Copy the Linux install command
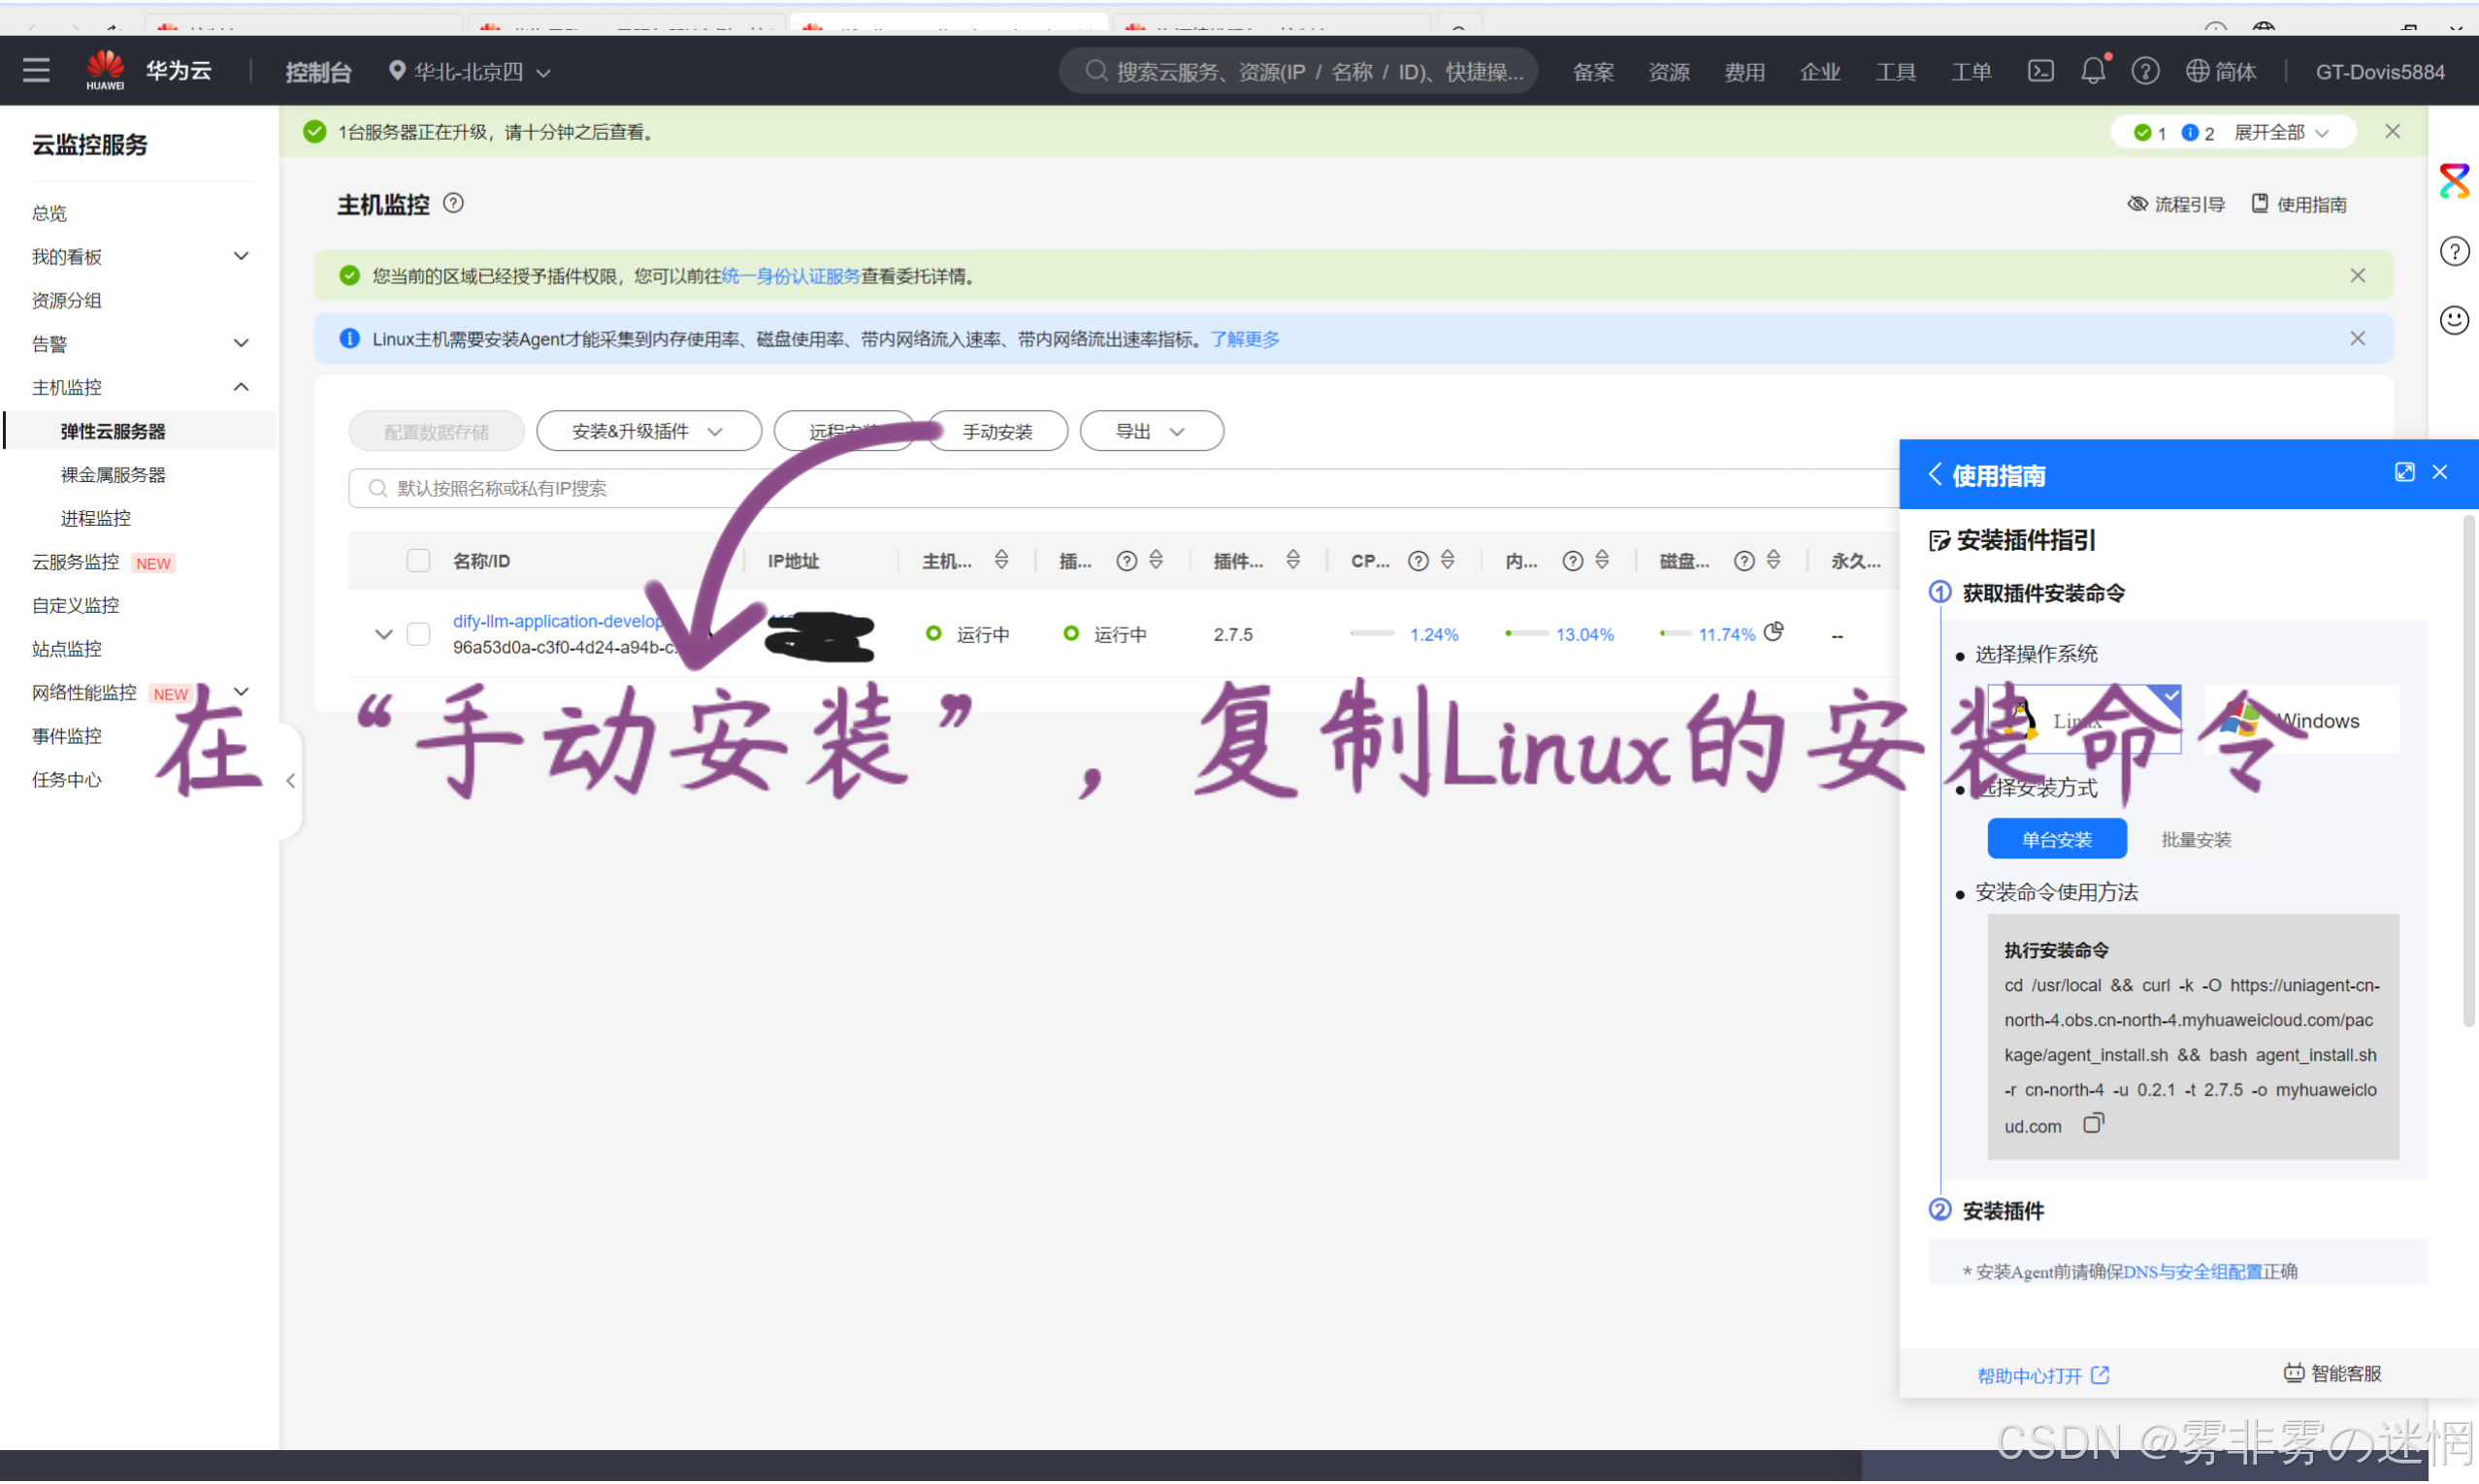Viewport: 2479px width, 1484px height. tap(2093, 1124)
